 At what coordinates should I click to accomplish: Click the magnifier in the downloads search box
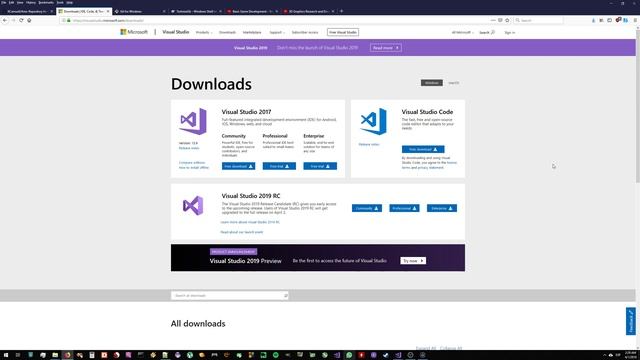[x=285, y=296]
